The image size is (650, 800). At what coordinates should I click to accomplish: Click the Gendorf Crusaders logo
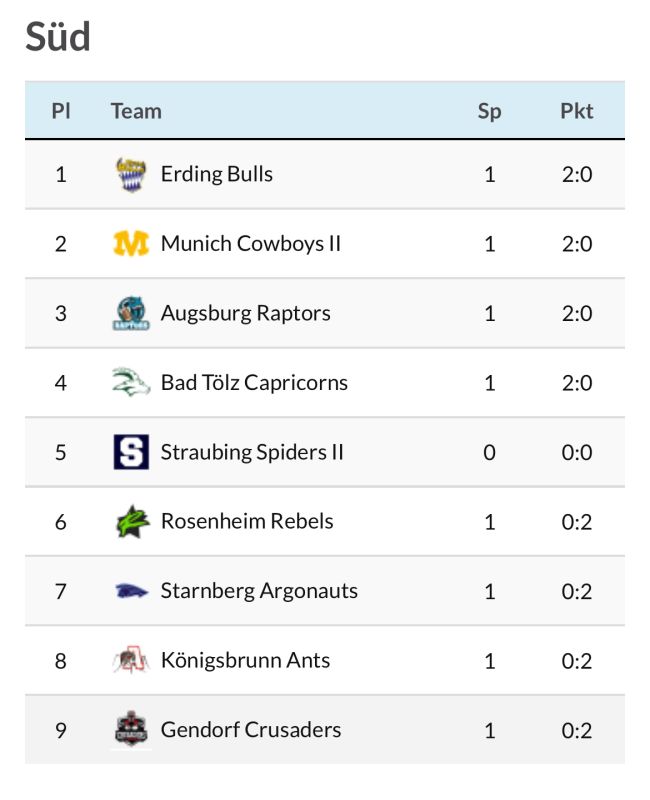(131, 729)
